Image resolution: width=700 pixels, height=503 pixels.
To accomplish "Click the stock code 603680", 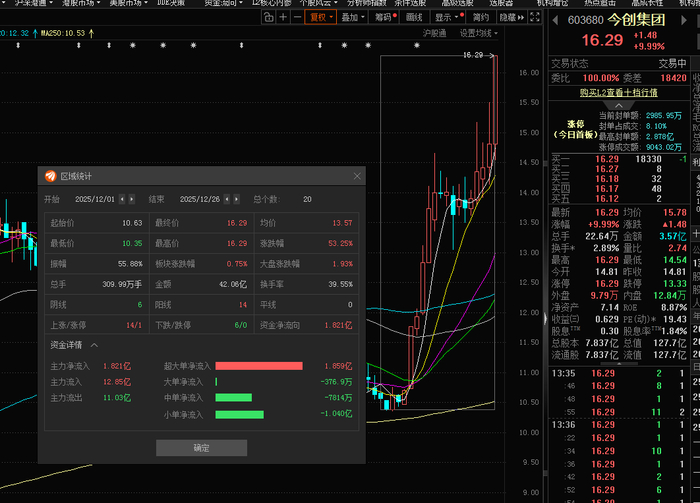I will coord(585,20).
